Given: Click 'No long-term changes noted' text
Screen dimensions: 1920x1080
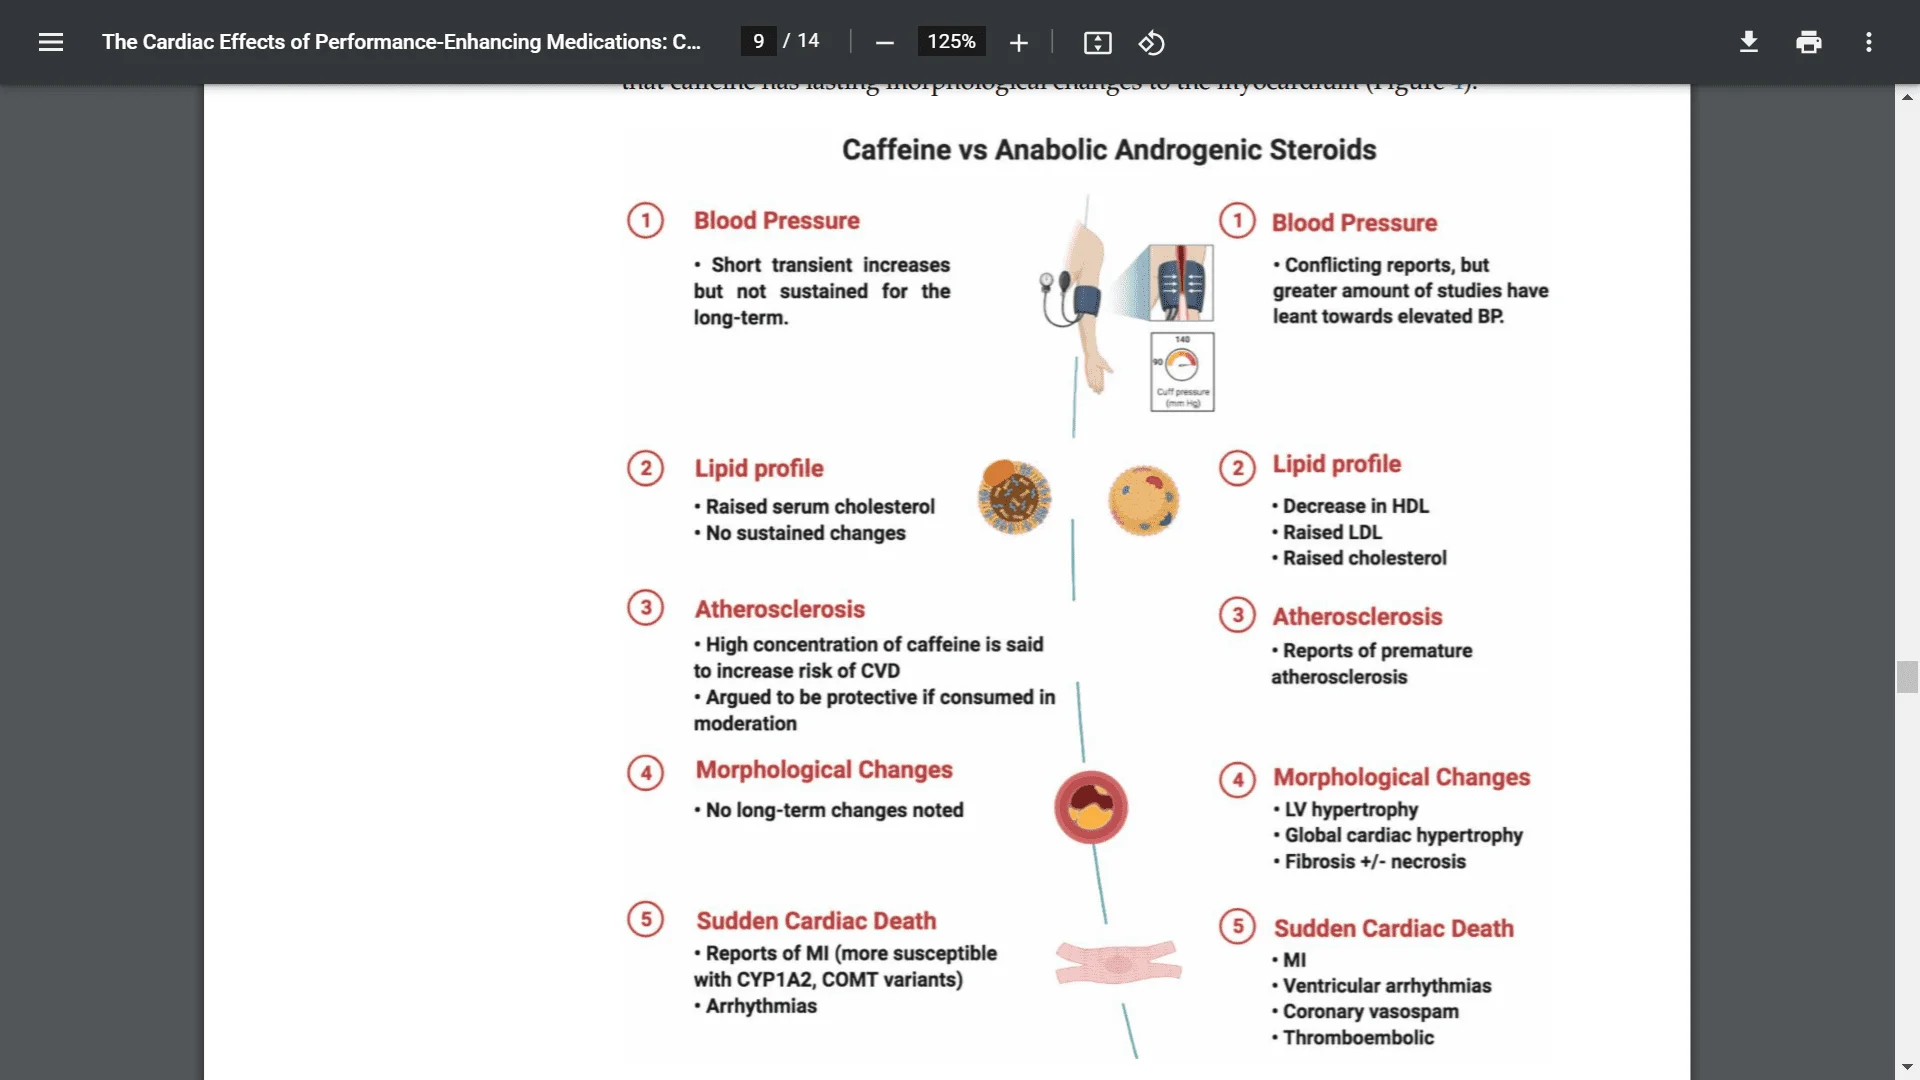Looking at the screenshot, I should click(x=829, y=811).
